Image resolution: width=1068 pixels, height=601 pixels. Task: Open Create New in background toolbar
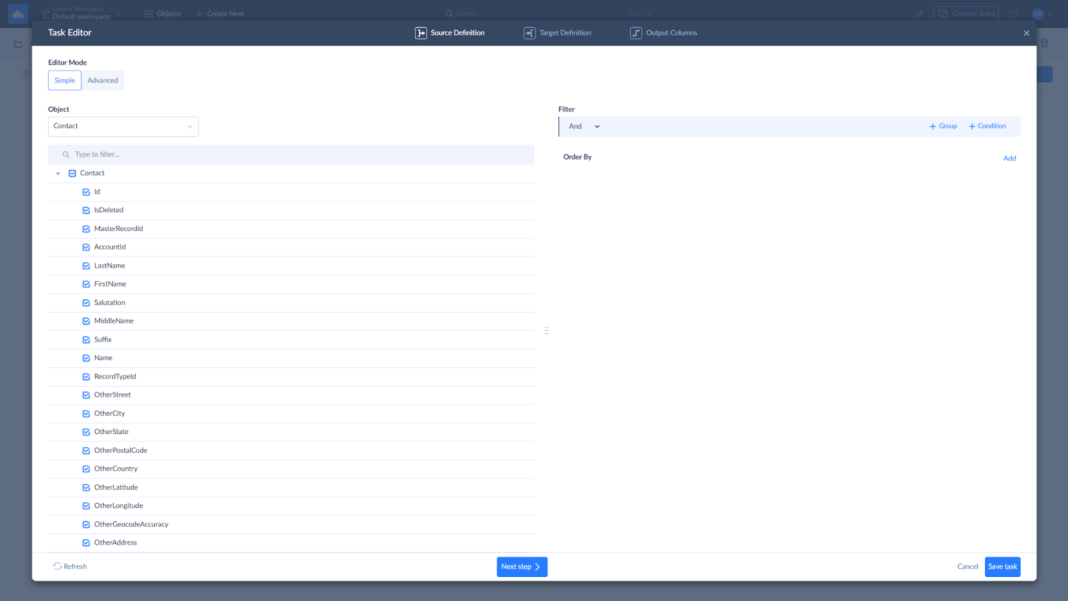220,14
